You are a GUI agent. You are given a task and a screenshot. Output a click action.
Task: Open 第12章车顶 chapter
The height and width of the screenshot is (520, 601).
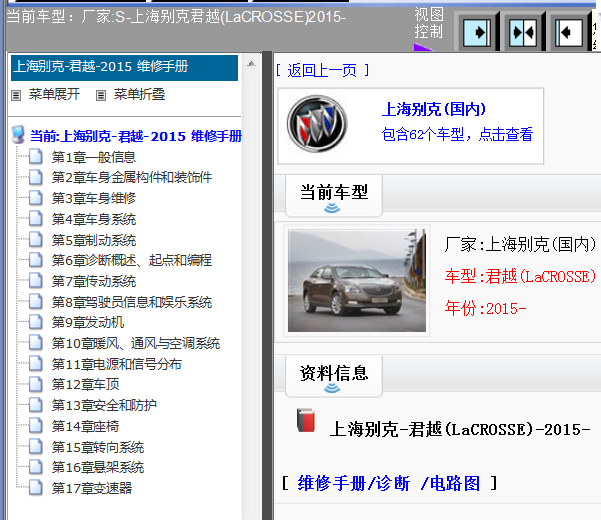tap(85, 384)
